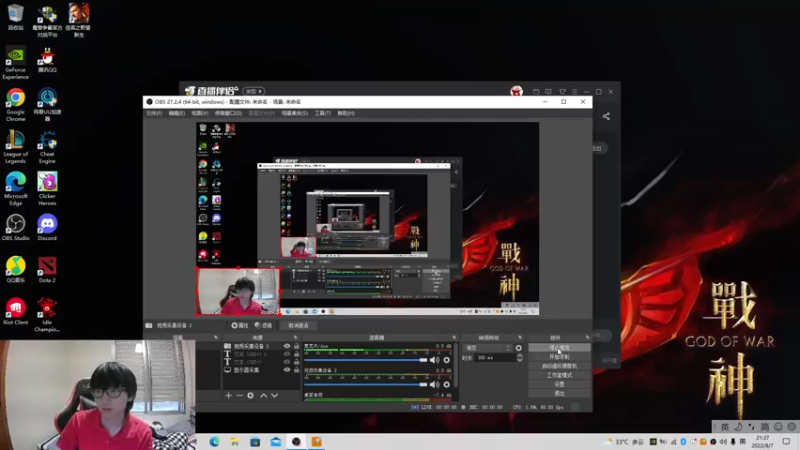The height and width of the screenshot is (450, 800).
Task: Click the share icon in the streaming companion window
Action: (606, 116)
